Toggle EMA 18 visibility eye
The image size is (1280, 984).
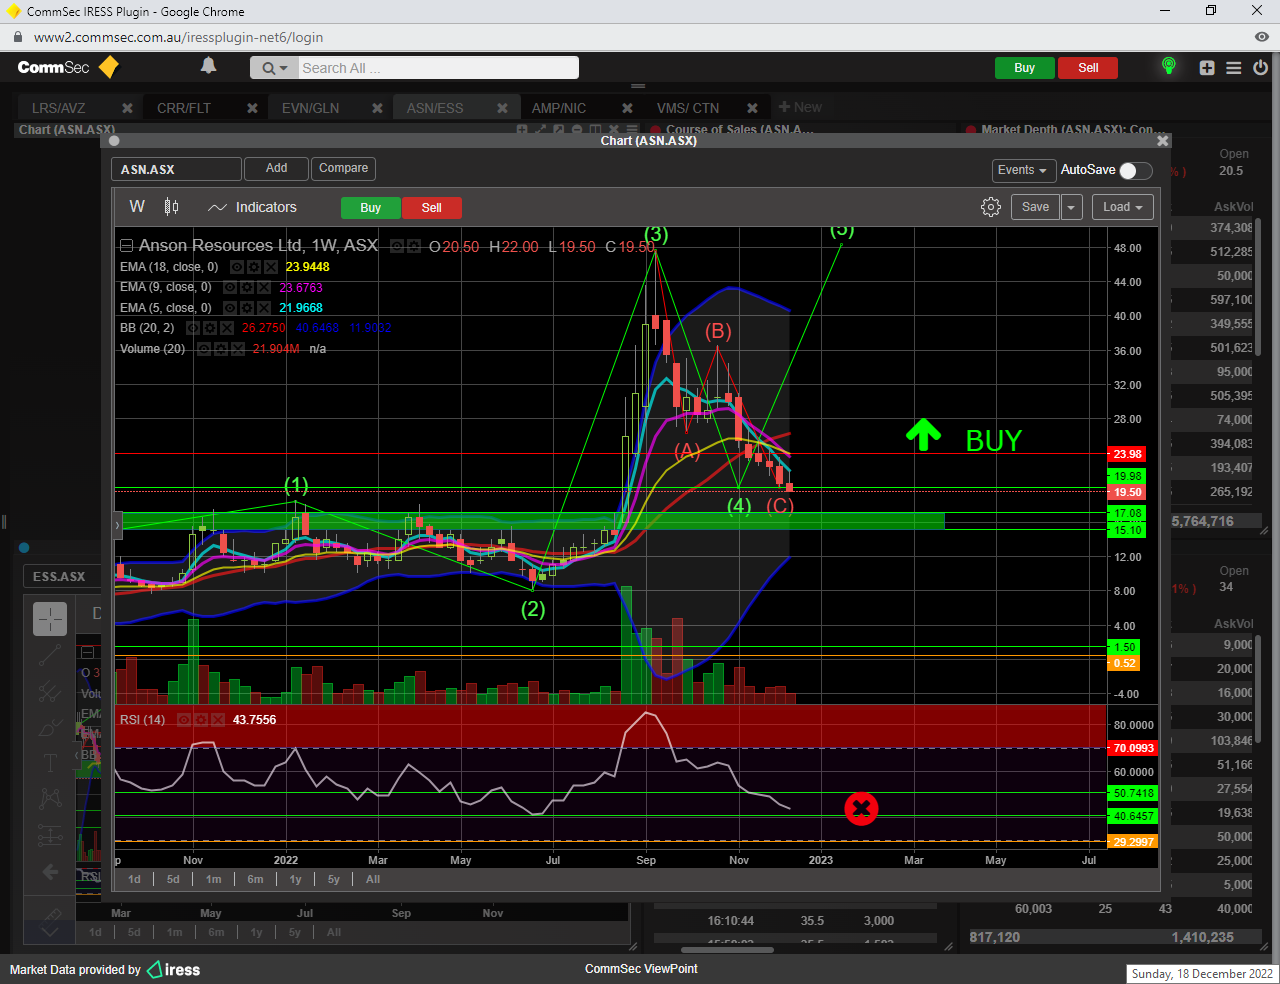(237, 267)
